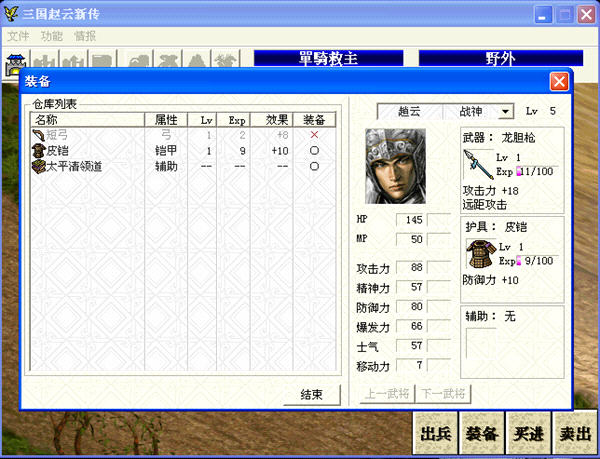
Task: Click the 士气 value field
Action: click(410, 345)
